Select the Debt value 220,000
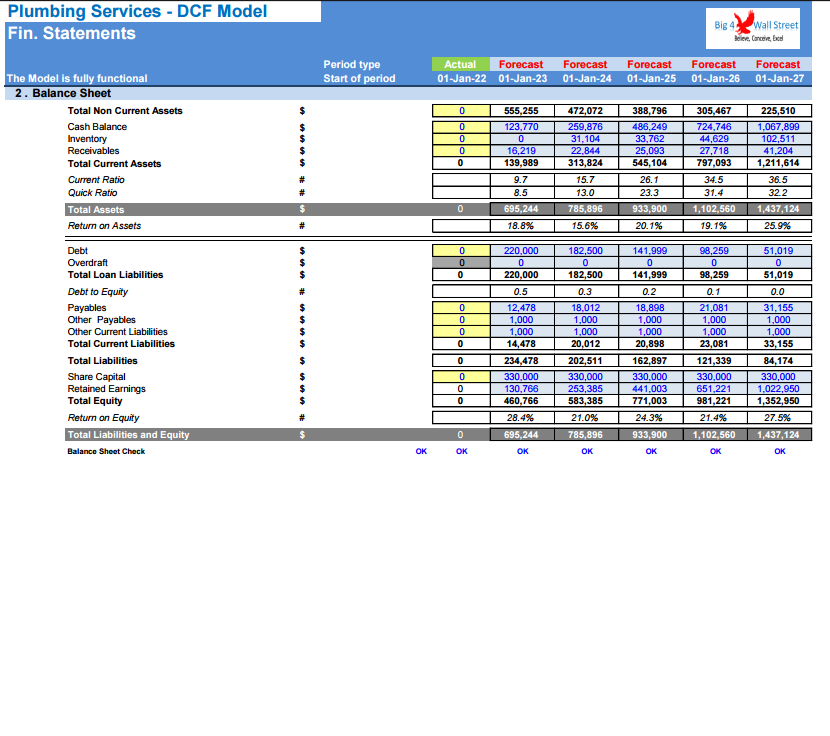The image size is (830, 736). tap(522, 251)
